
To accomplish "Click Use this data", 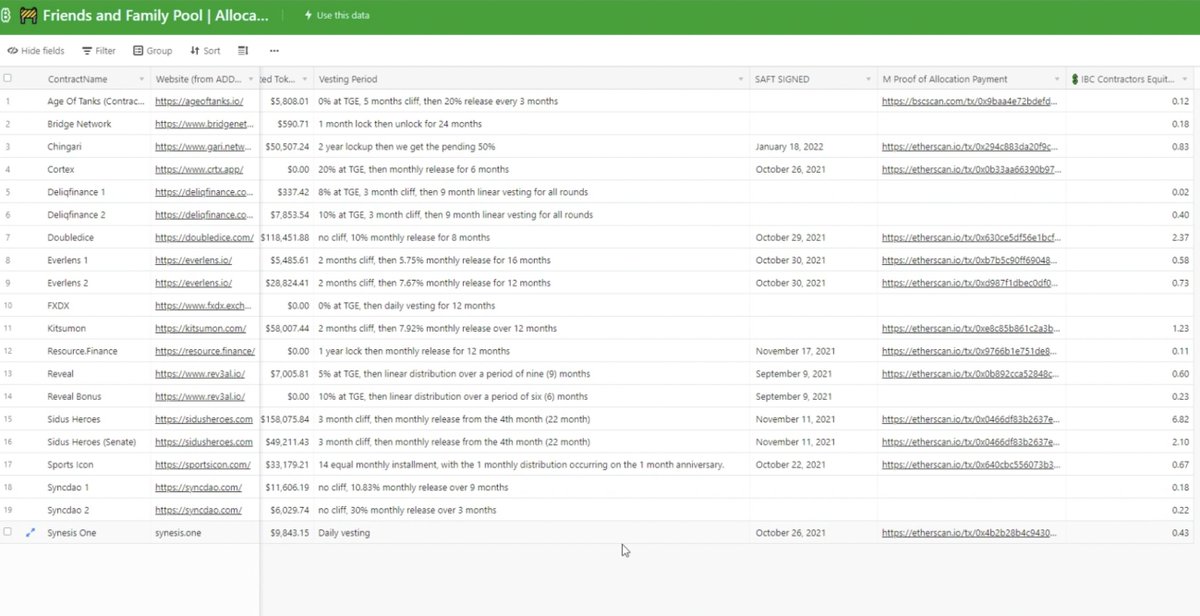I will (335, 16).
